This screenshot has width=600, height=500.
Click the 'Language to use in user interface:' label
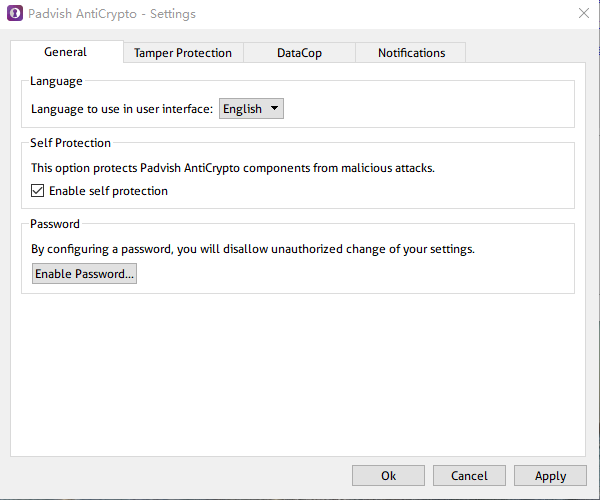122,109
